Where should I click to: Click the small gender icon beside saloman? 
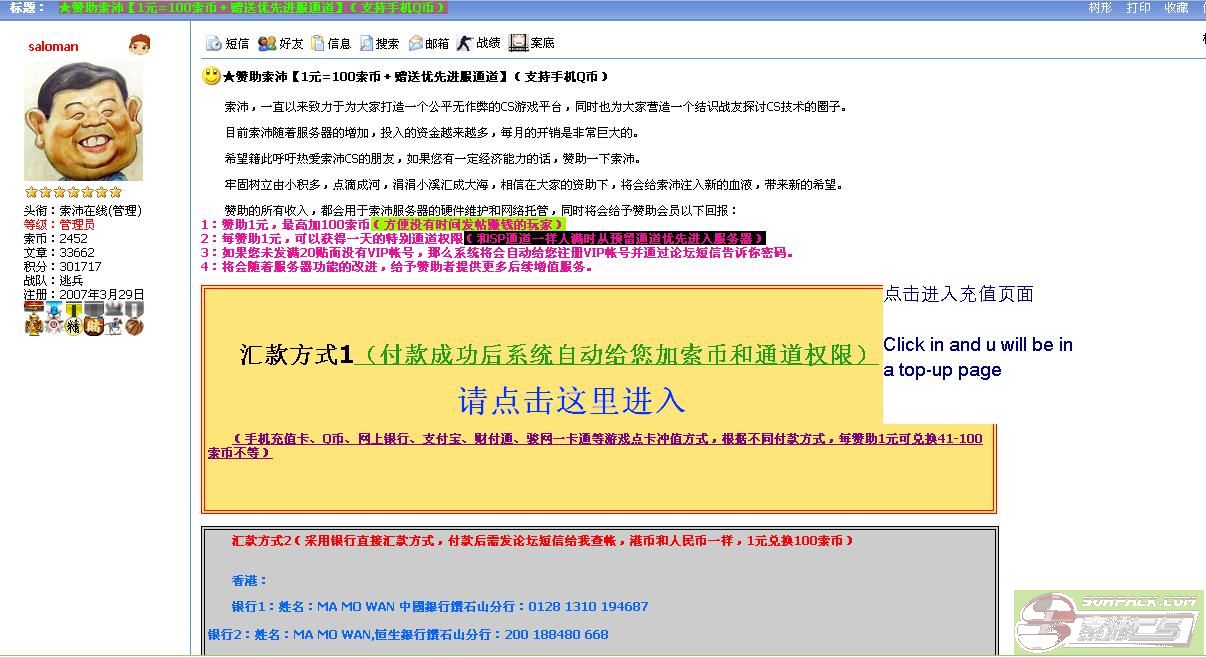tap(139, 45)
